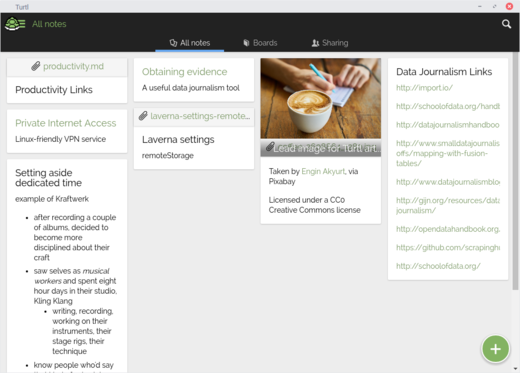This screenshot has width=520, height=373.
Task: Click example of Kraftwerk text
Action: click(x=52, y=199)
